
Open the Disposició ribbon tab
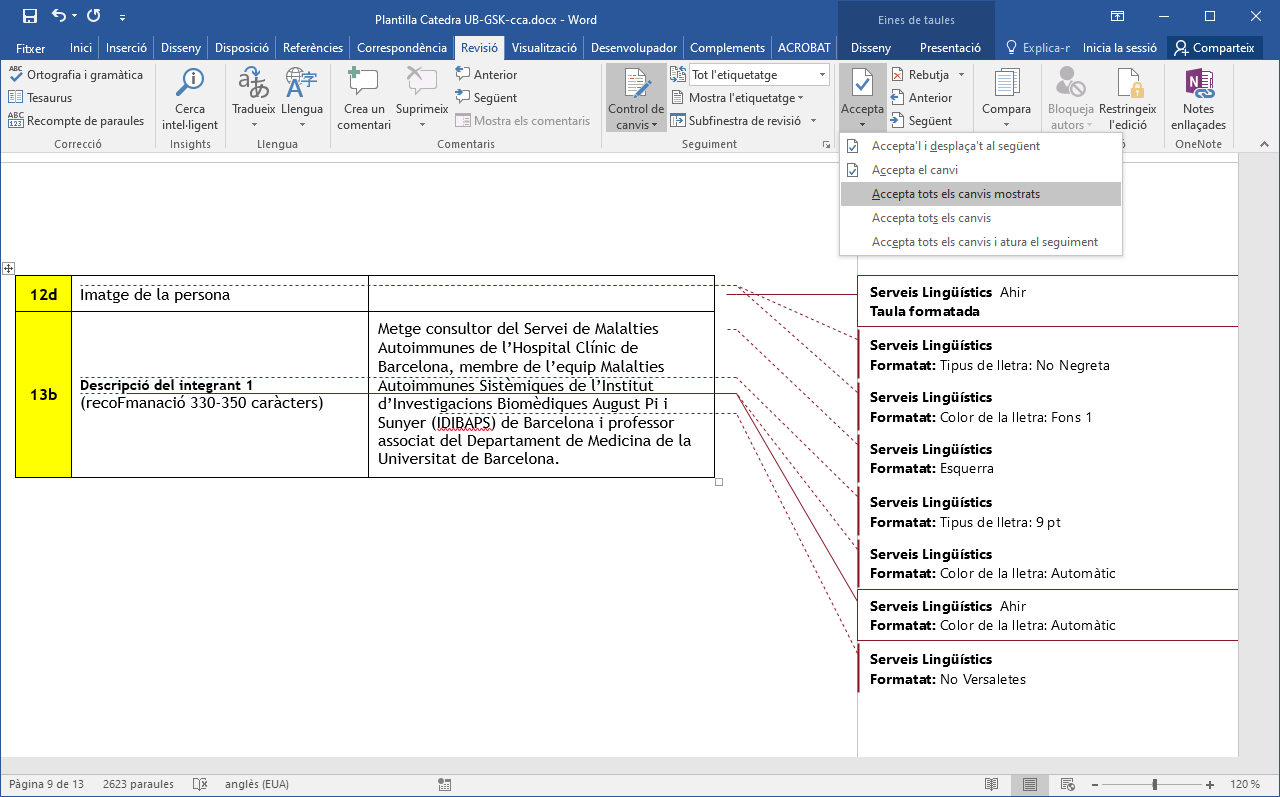click(242, 47)
